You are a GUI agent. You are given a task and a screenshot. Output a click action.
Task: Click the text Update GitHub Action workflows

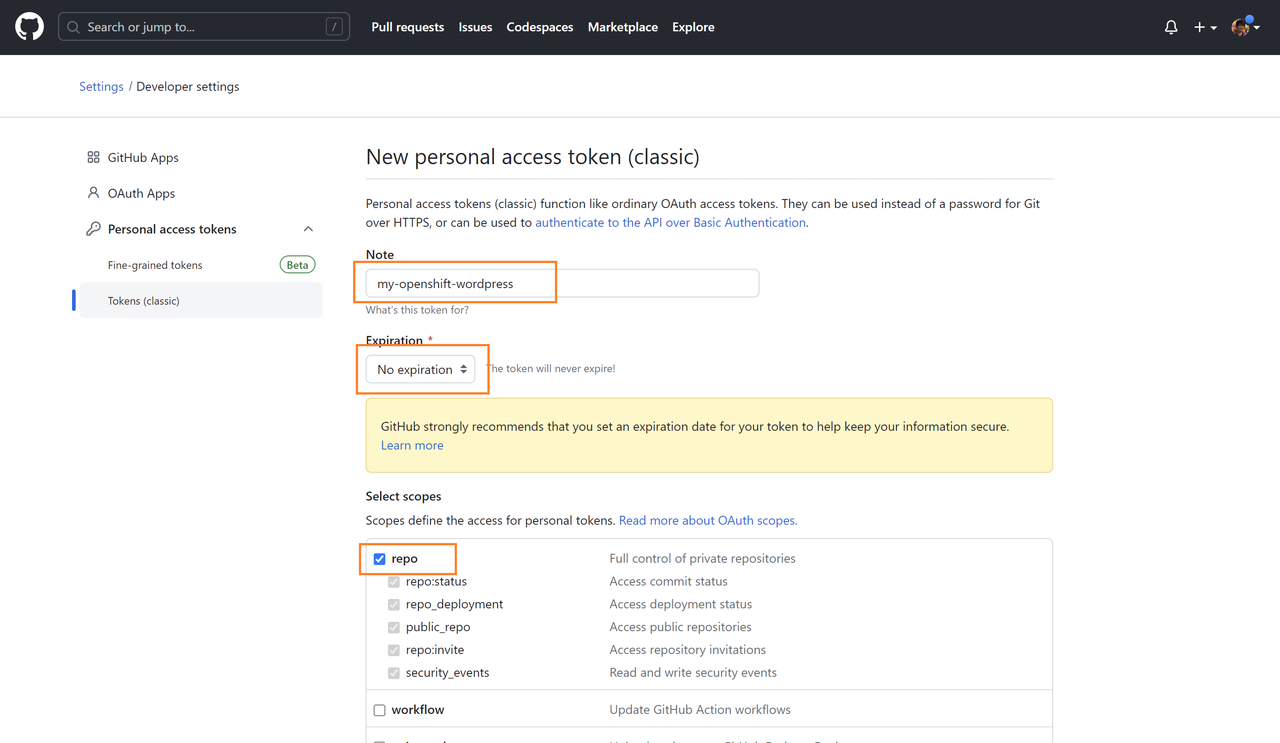[700, 710]
